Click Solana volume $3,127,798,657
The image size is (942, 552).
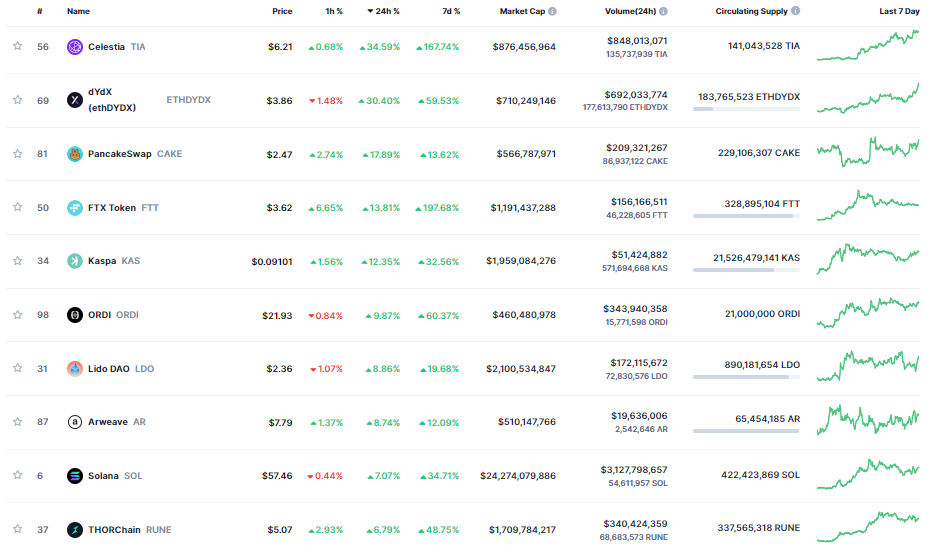coord(634,470)
